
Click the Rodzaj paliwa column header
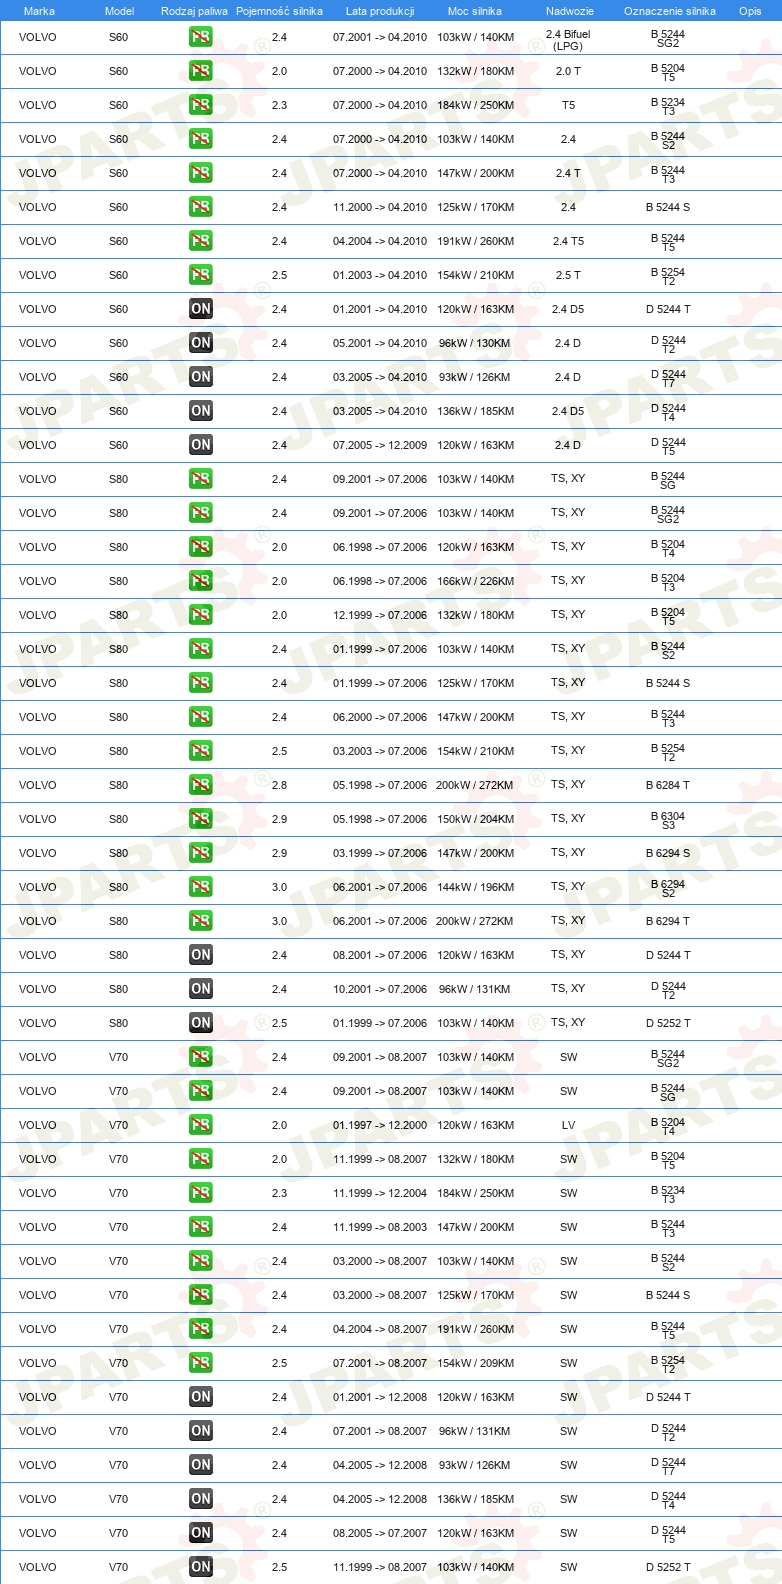(x=194, y=11)
